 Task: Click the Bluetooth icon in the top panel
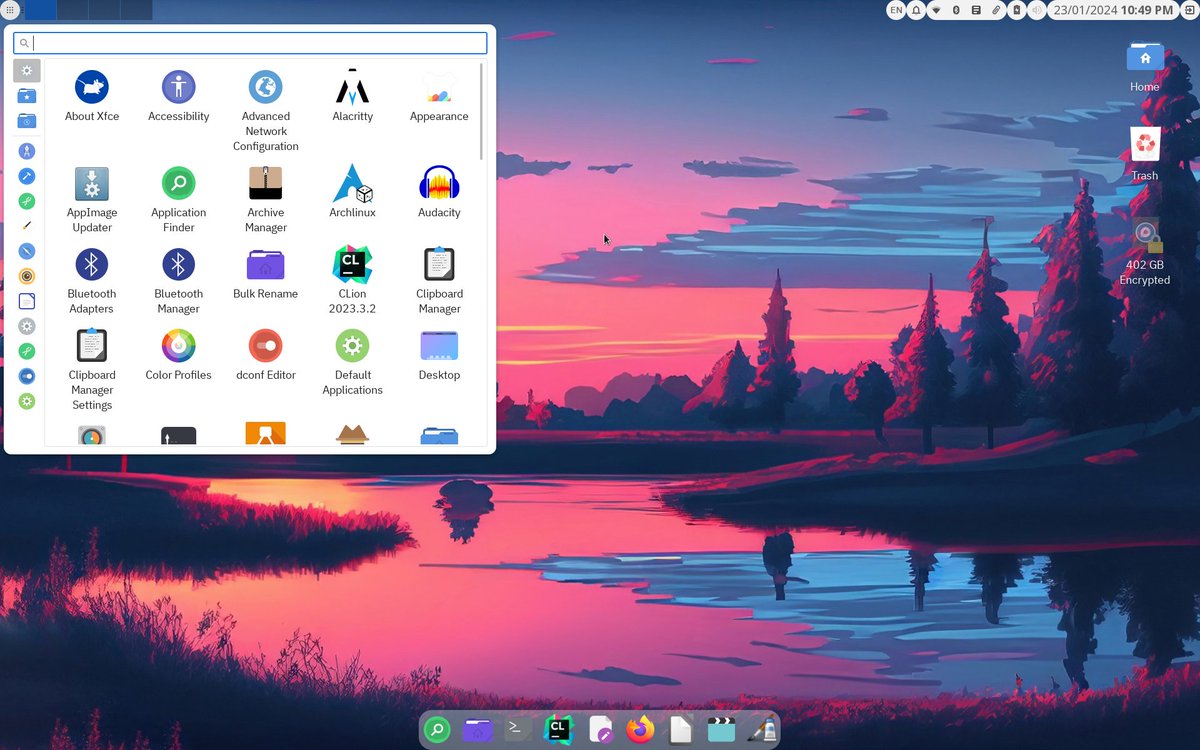tap(956, 10)
